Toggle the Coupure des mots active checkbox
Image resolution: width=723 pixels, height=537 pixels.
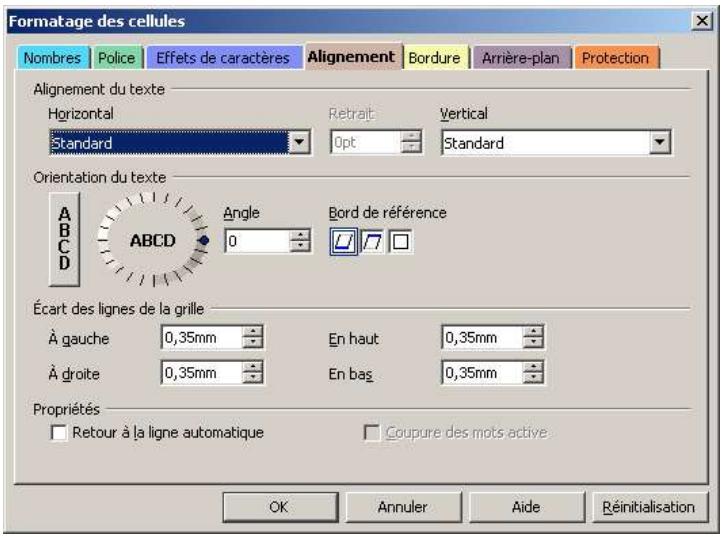point(372,433)
